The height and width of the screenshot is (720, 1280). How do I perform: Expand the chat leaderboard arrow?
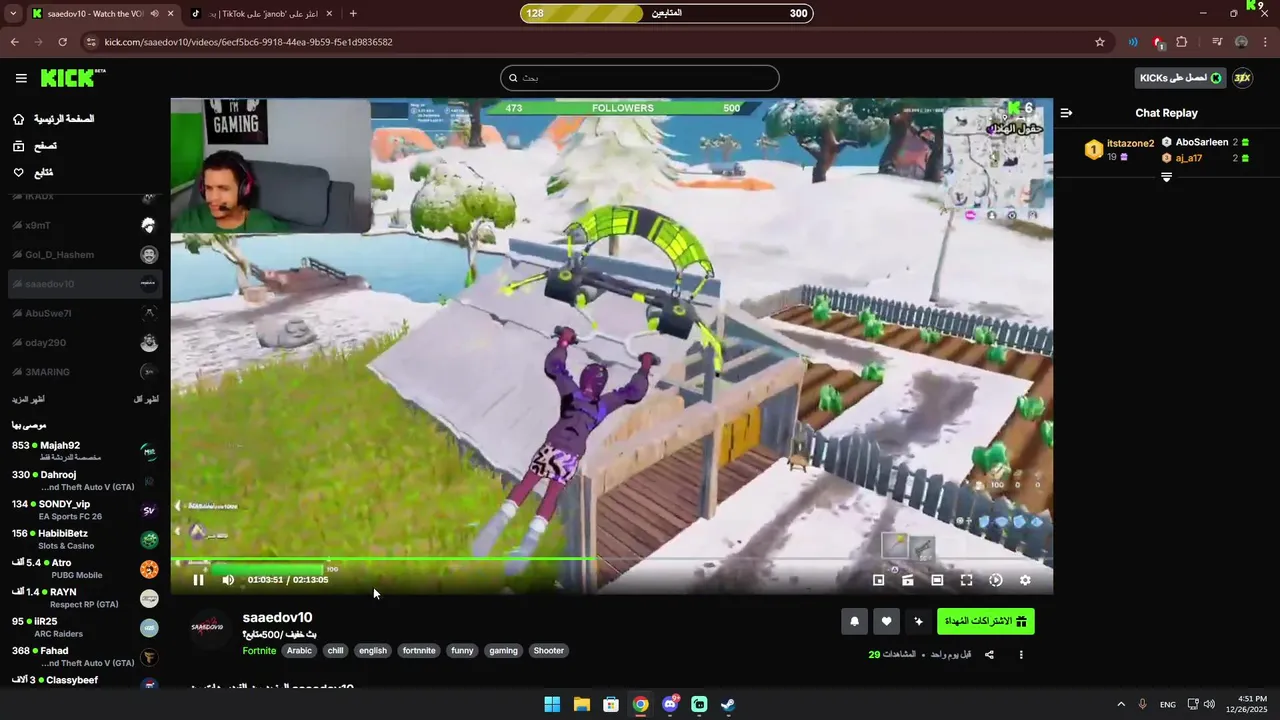pos(1166,177)
